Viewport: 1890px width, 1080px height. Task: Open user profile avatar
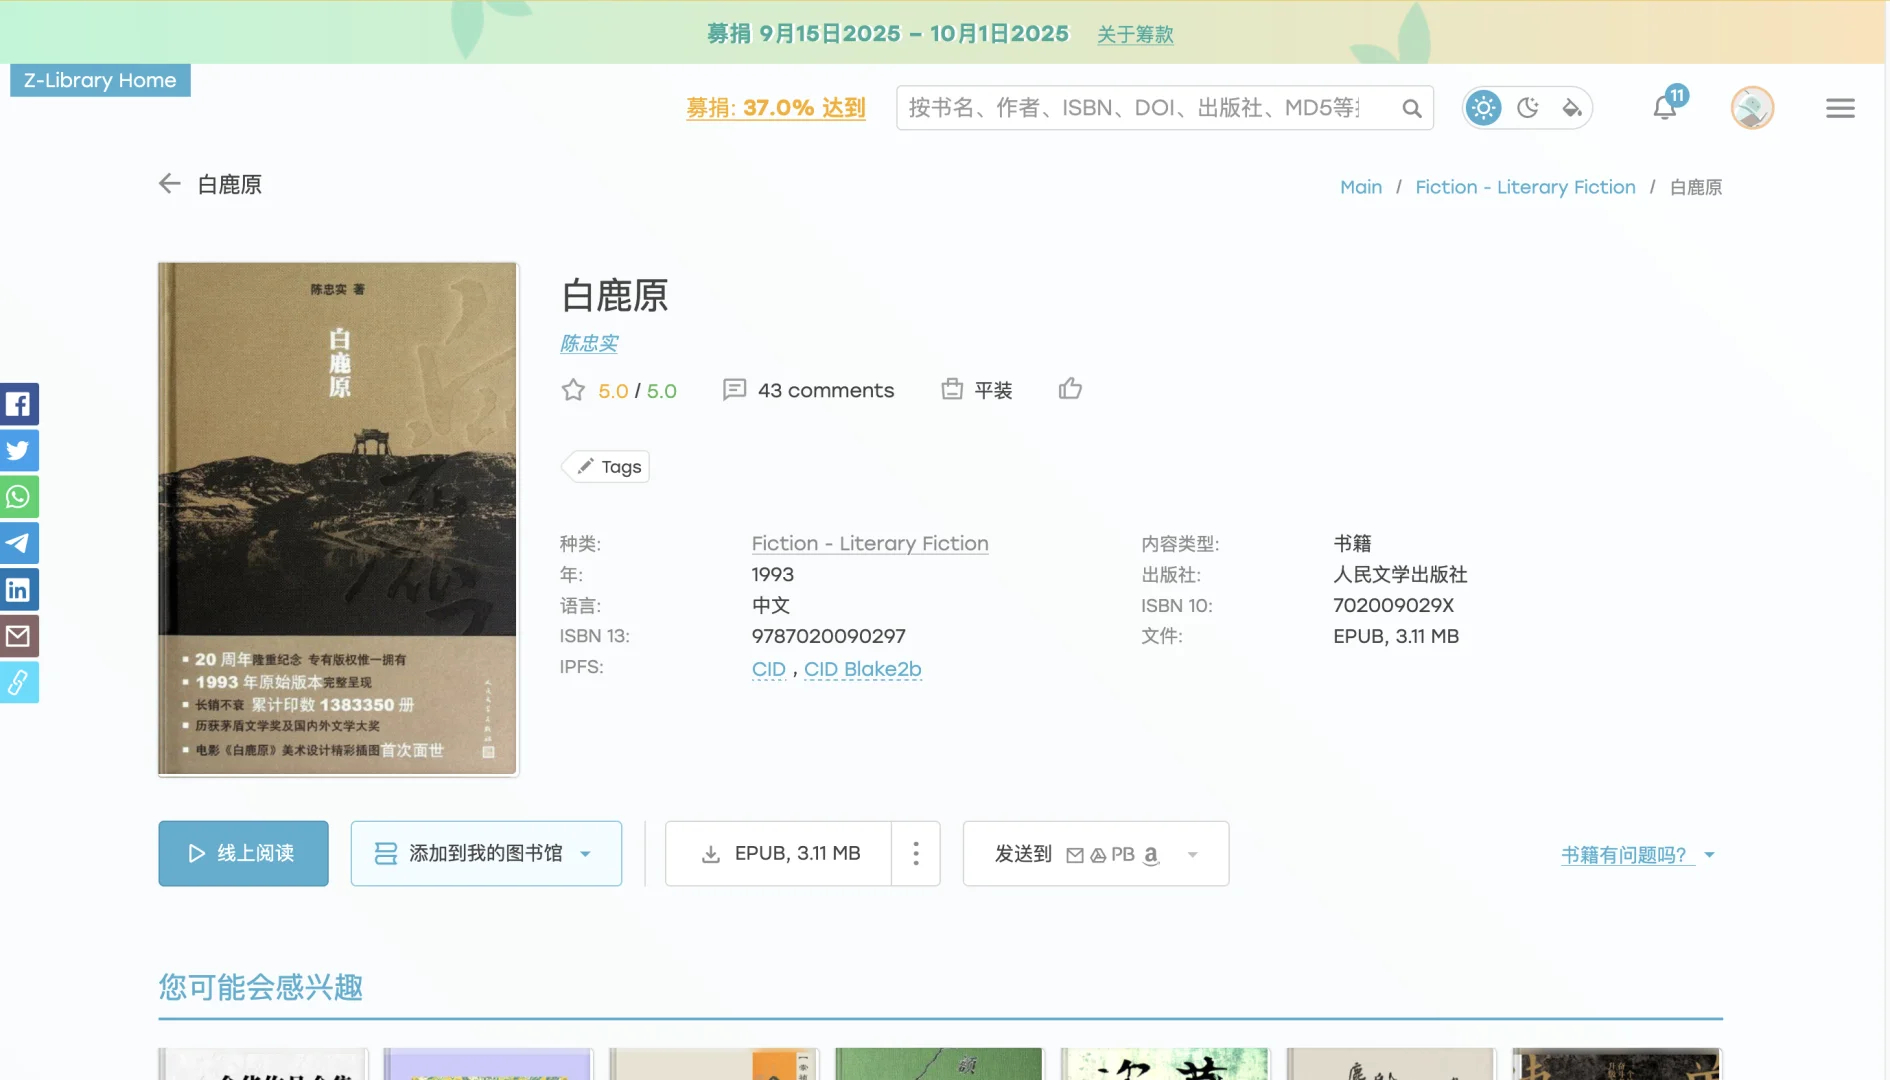pos(1752,108)
